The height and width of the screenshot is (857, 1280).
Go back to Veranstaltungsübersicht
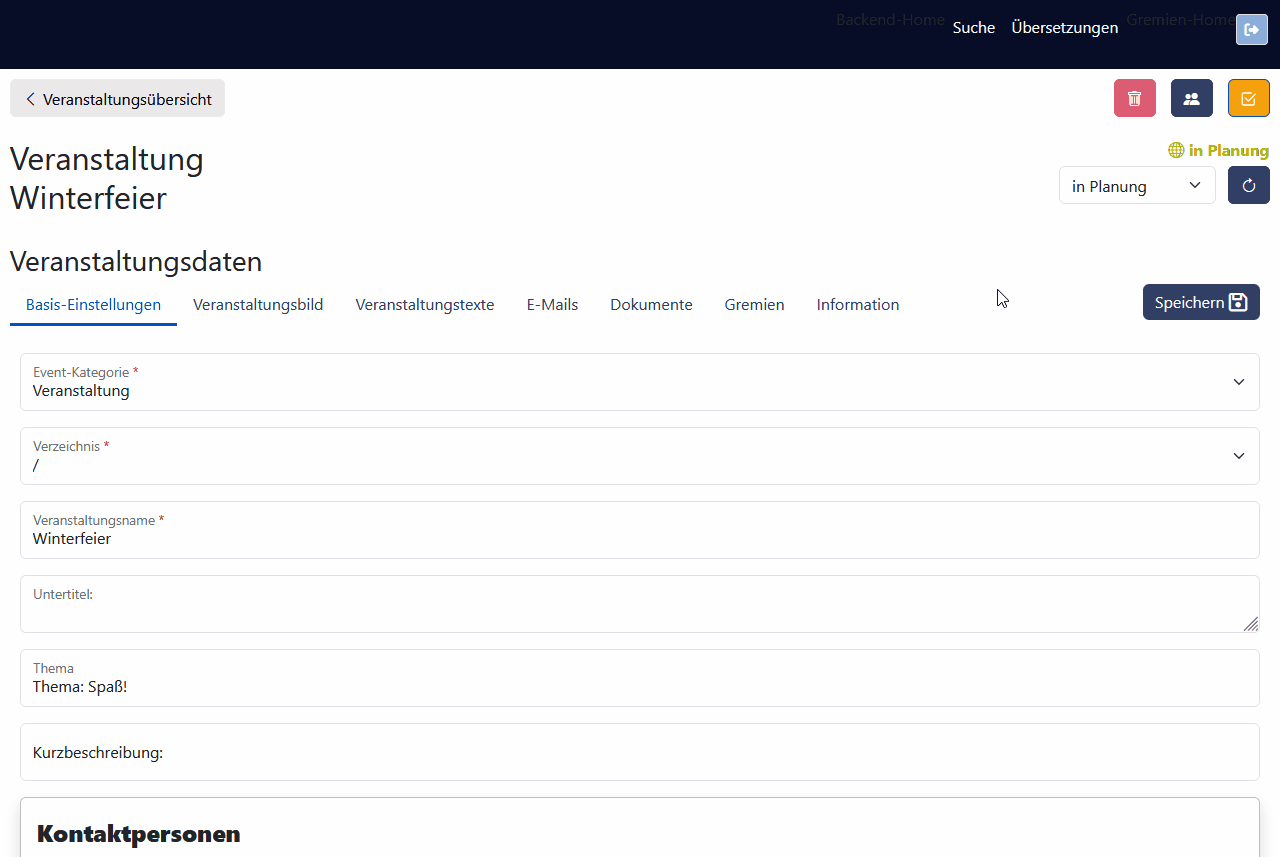(117, 99)
